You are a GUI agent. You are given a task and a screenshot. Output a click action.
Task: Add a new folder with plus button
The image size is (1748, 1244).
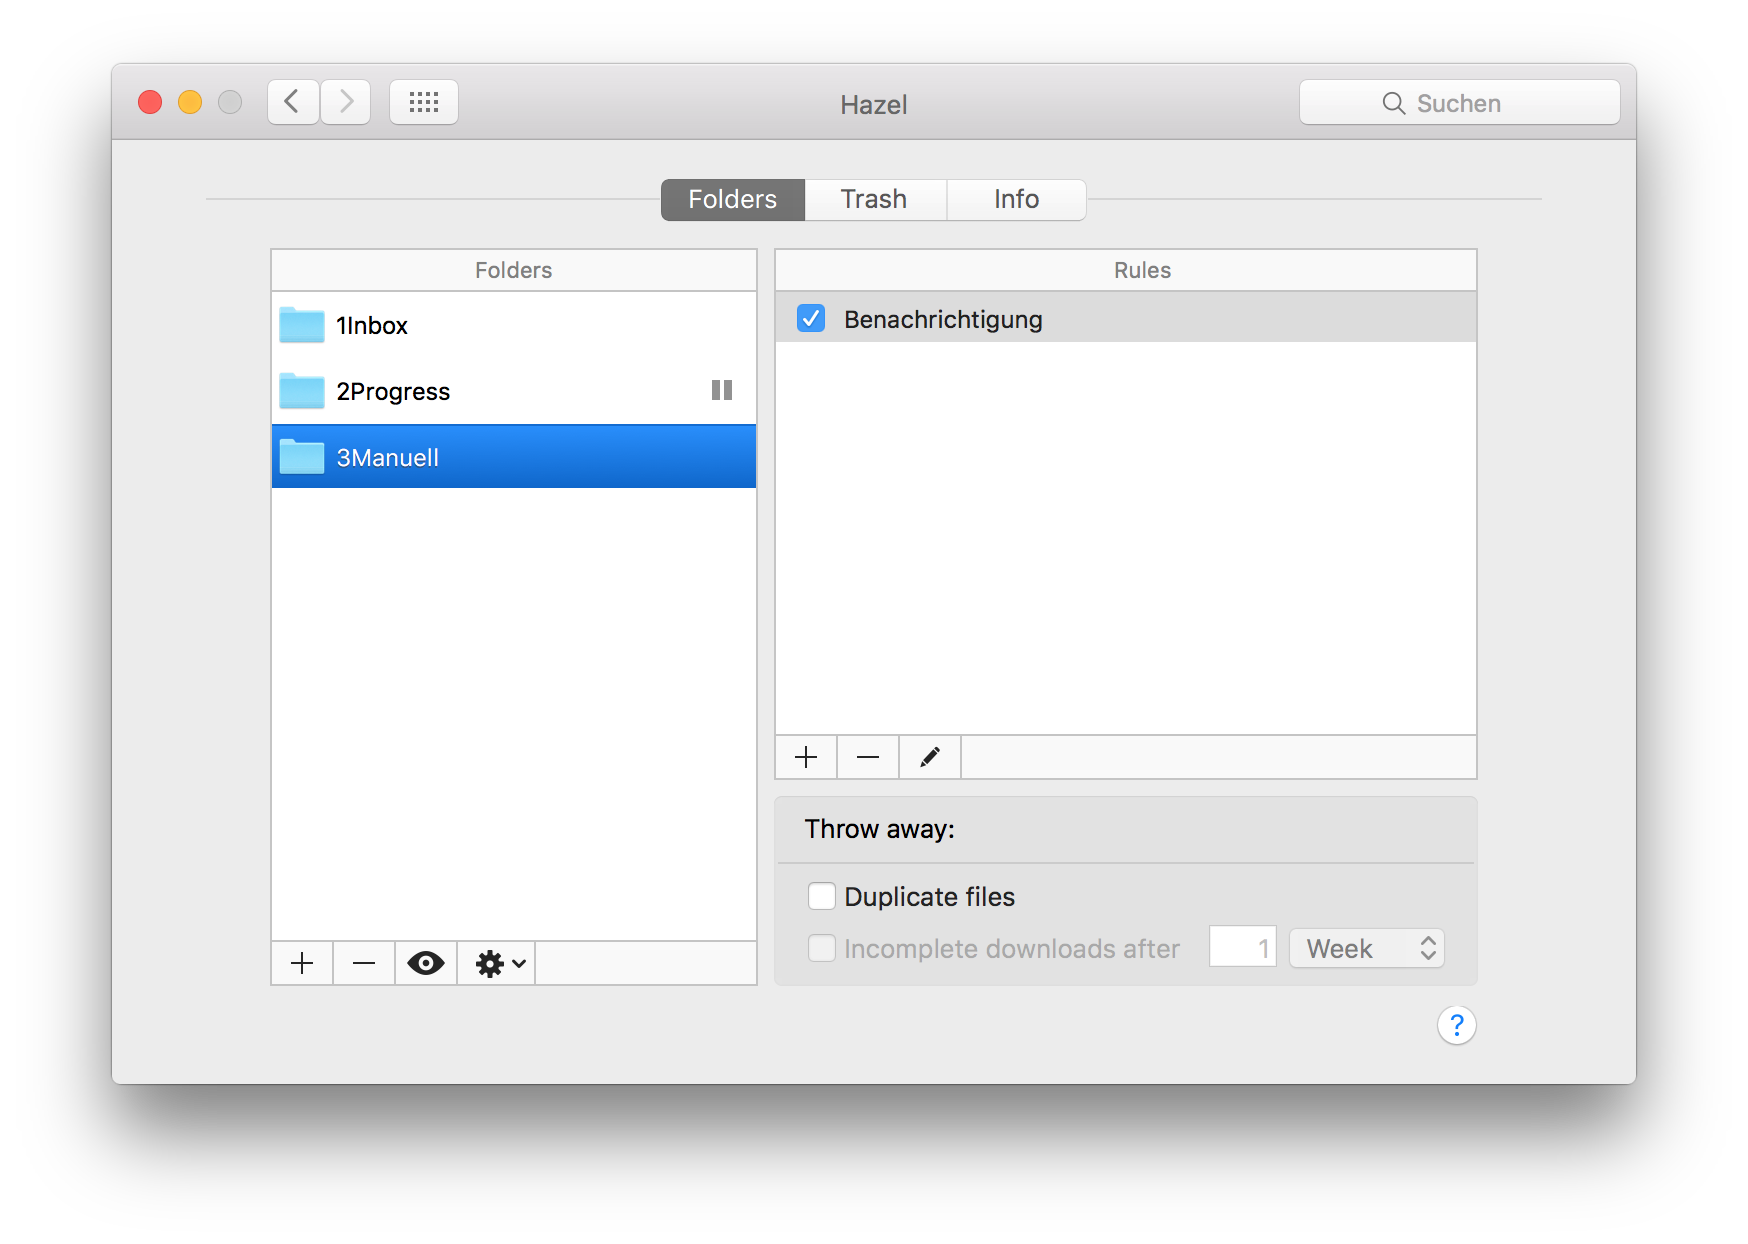coord(302,963)
